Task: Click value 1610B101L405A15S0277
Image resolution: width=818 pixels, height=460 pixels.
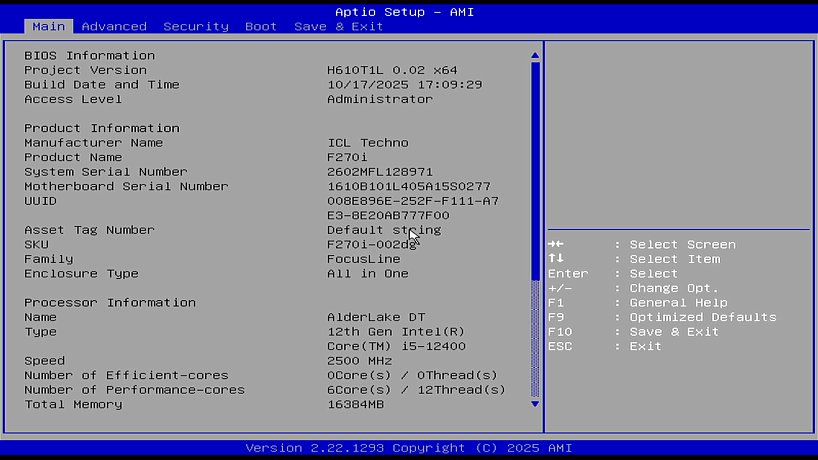Action: 409,186
